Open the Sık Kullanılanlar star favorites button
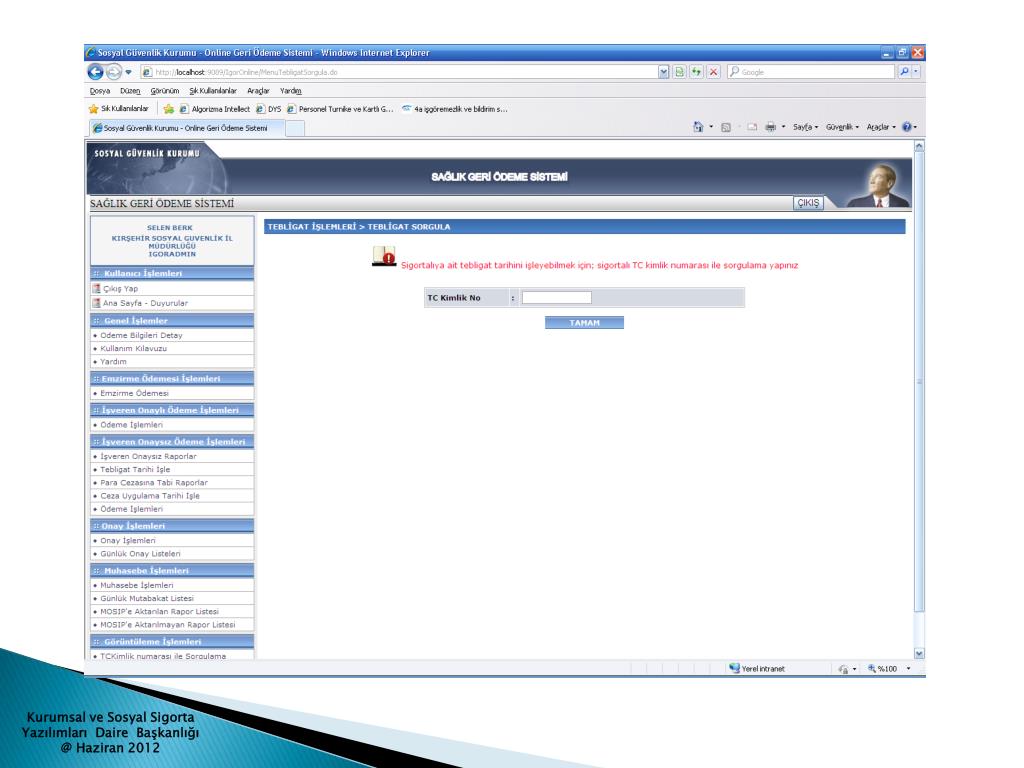The image size is (1024, 768). 118,109
